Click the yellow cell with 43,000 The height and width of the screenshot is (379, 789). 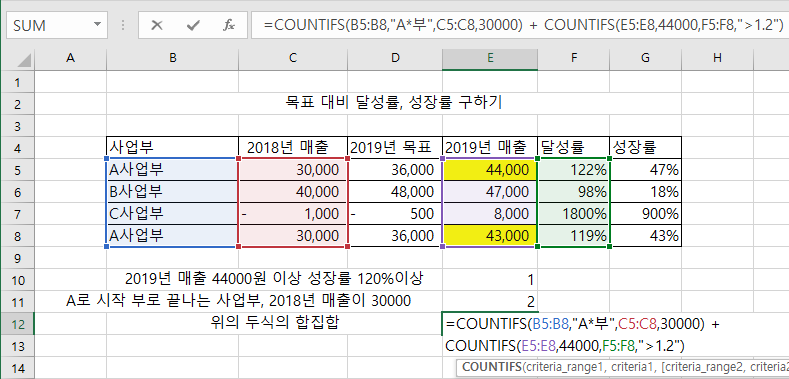click(490, 236)
